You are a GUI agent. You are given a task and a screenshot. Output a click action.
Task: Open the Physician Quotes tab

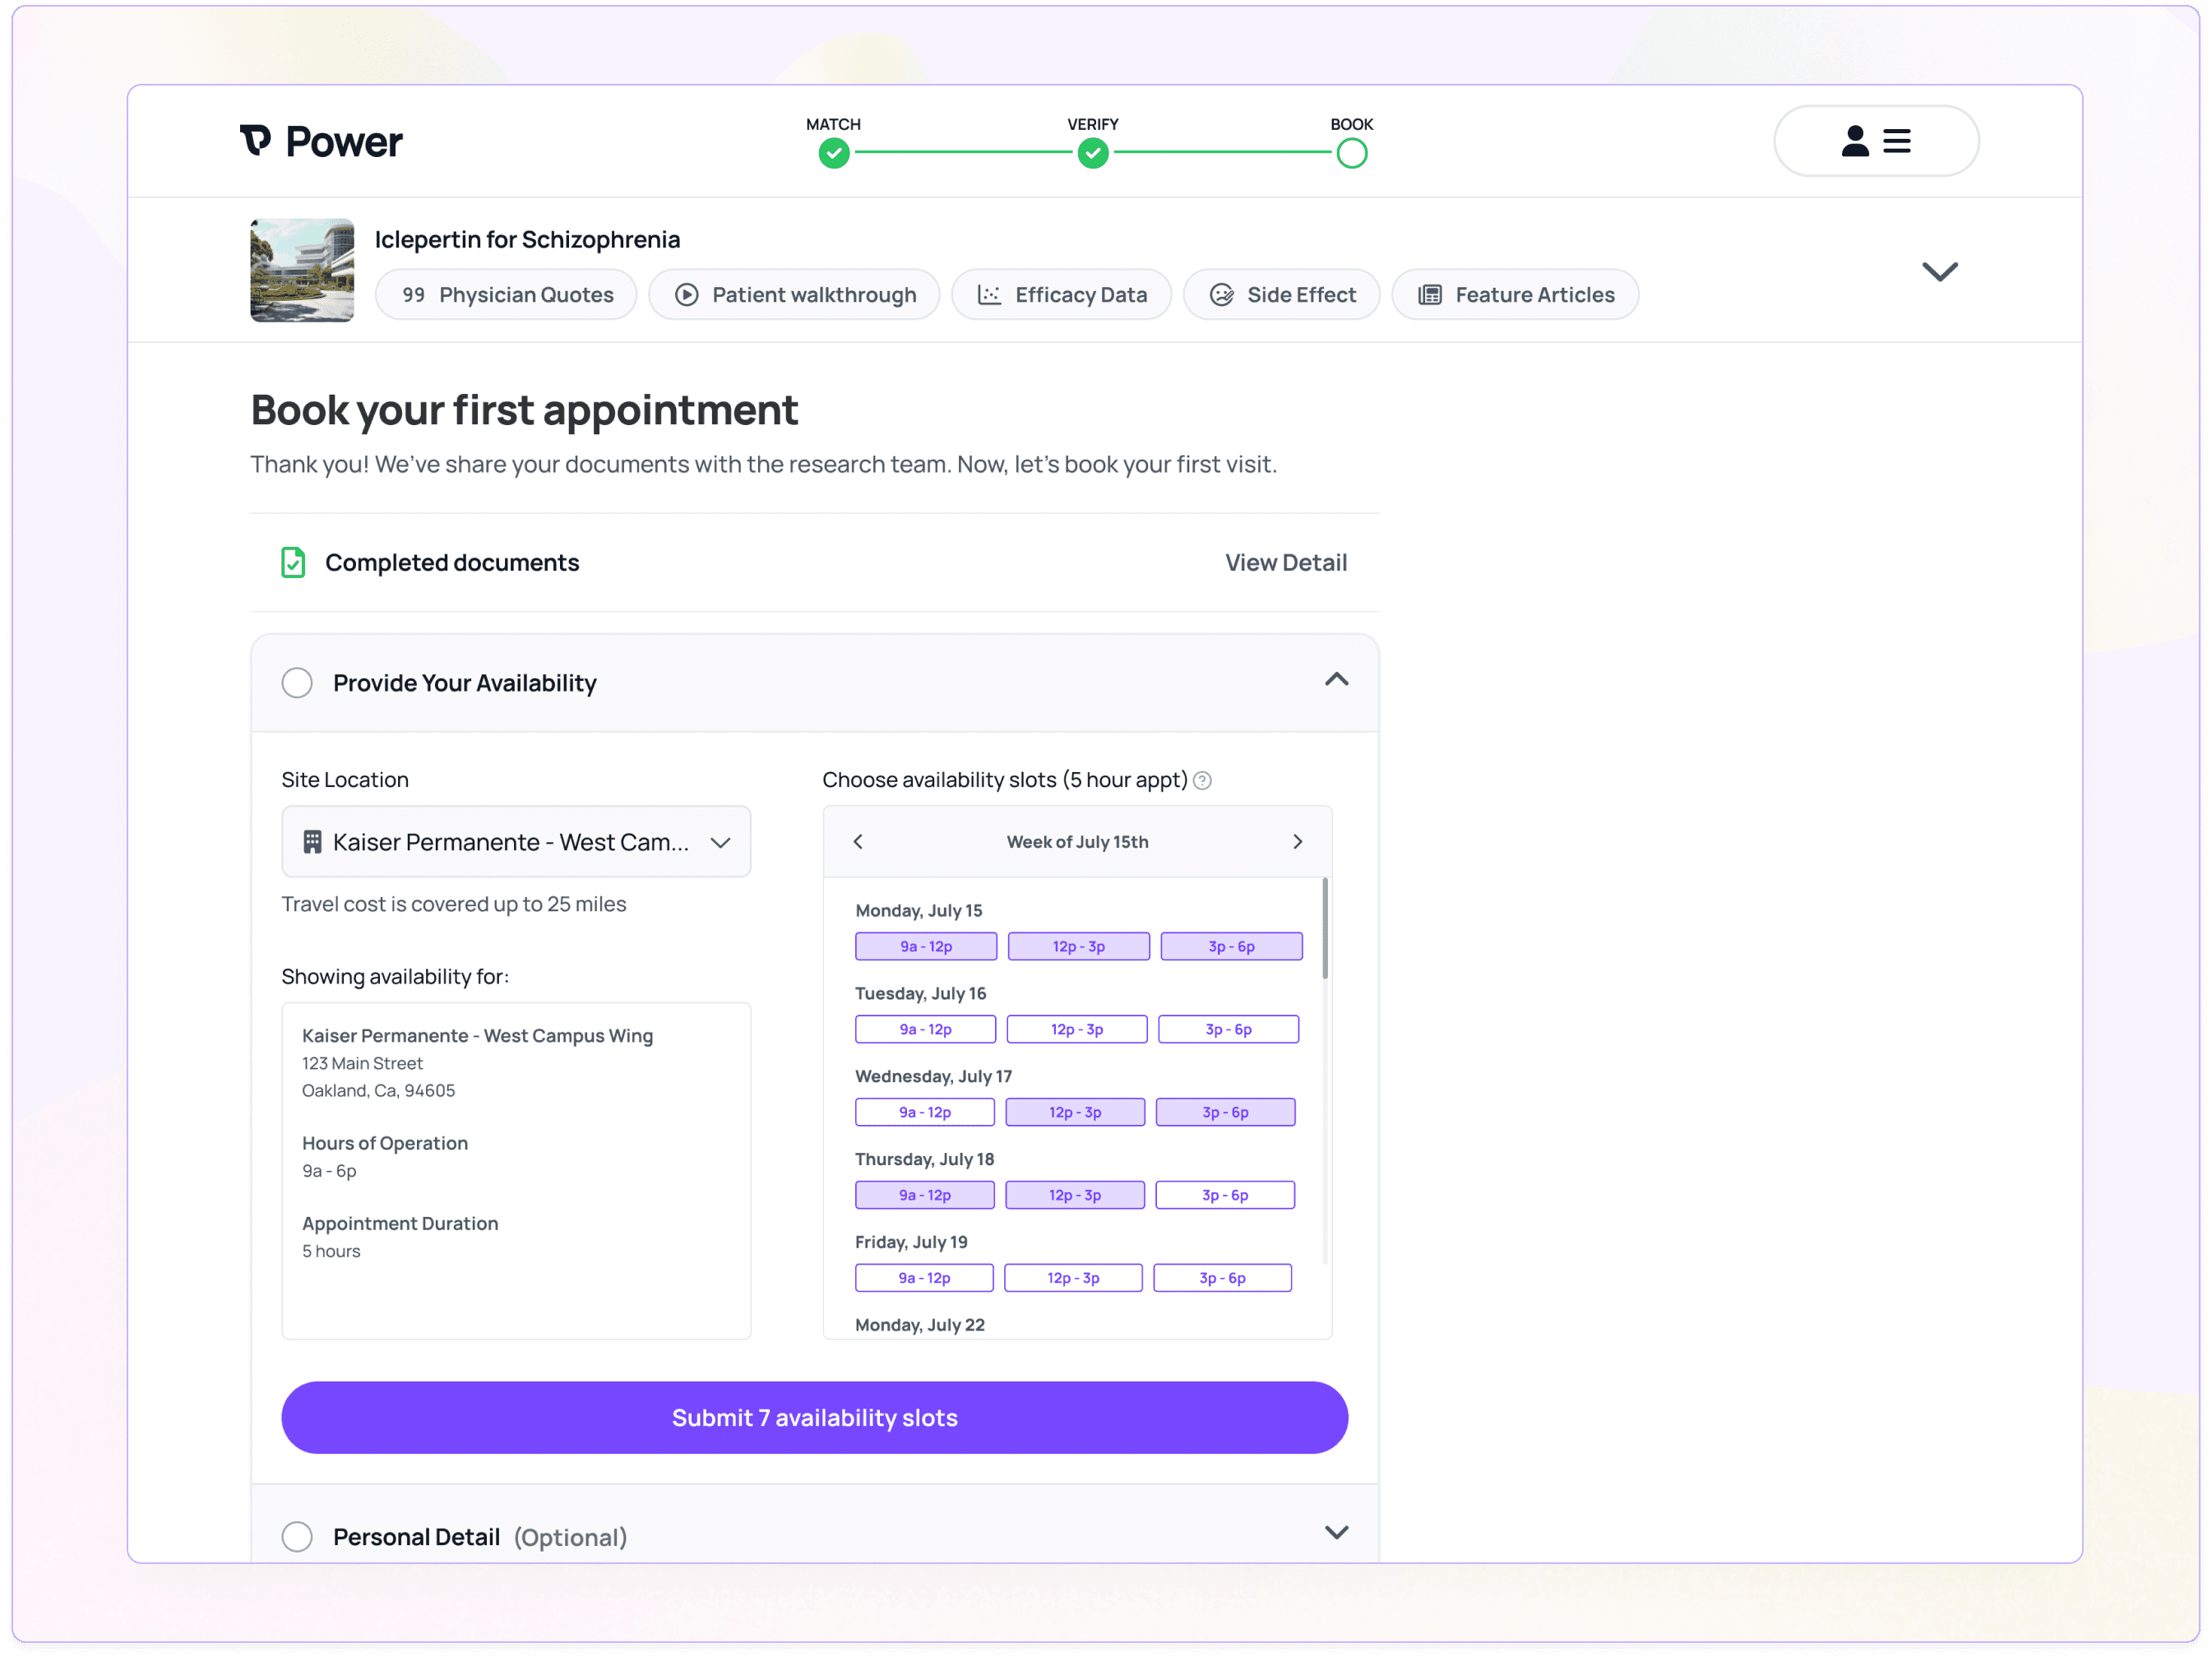[506, 295]
